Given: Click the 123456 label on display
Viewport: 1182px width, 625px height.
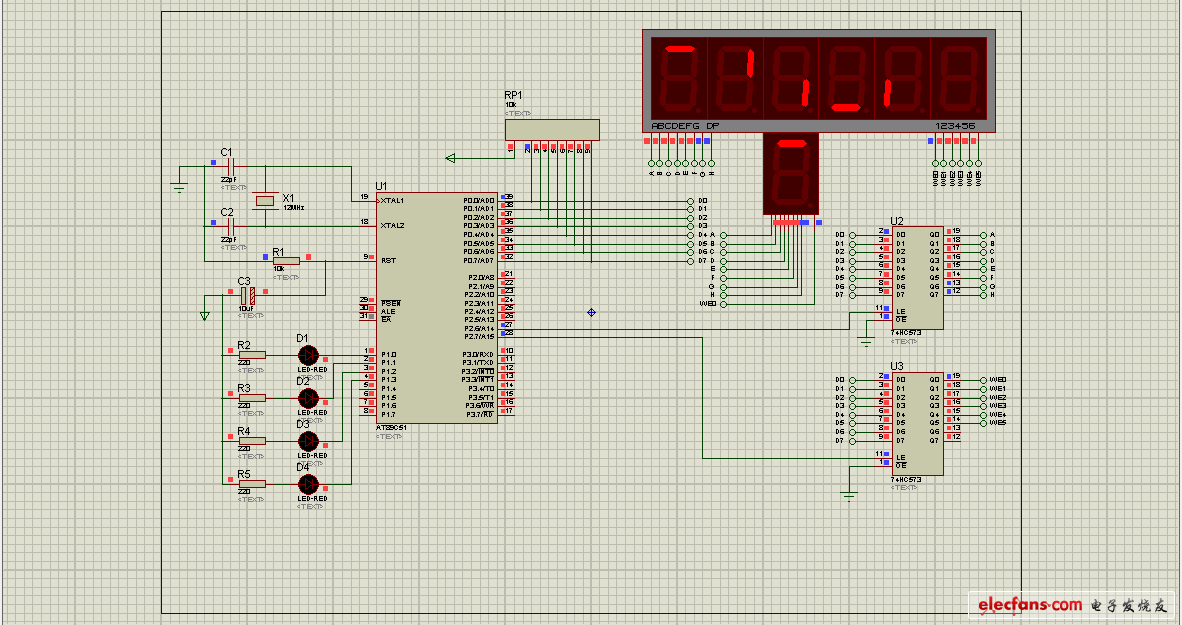Looking at the screenshot, I should click(x=956, y=126).
